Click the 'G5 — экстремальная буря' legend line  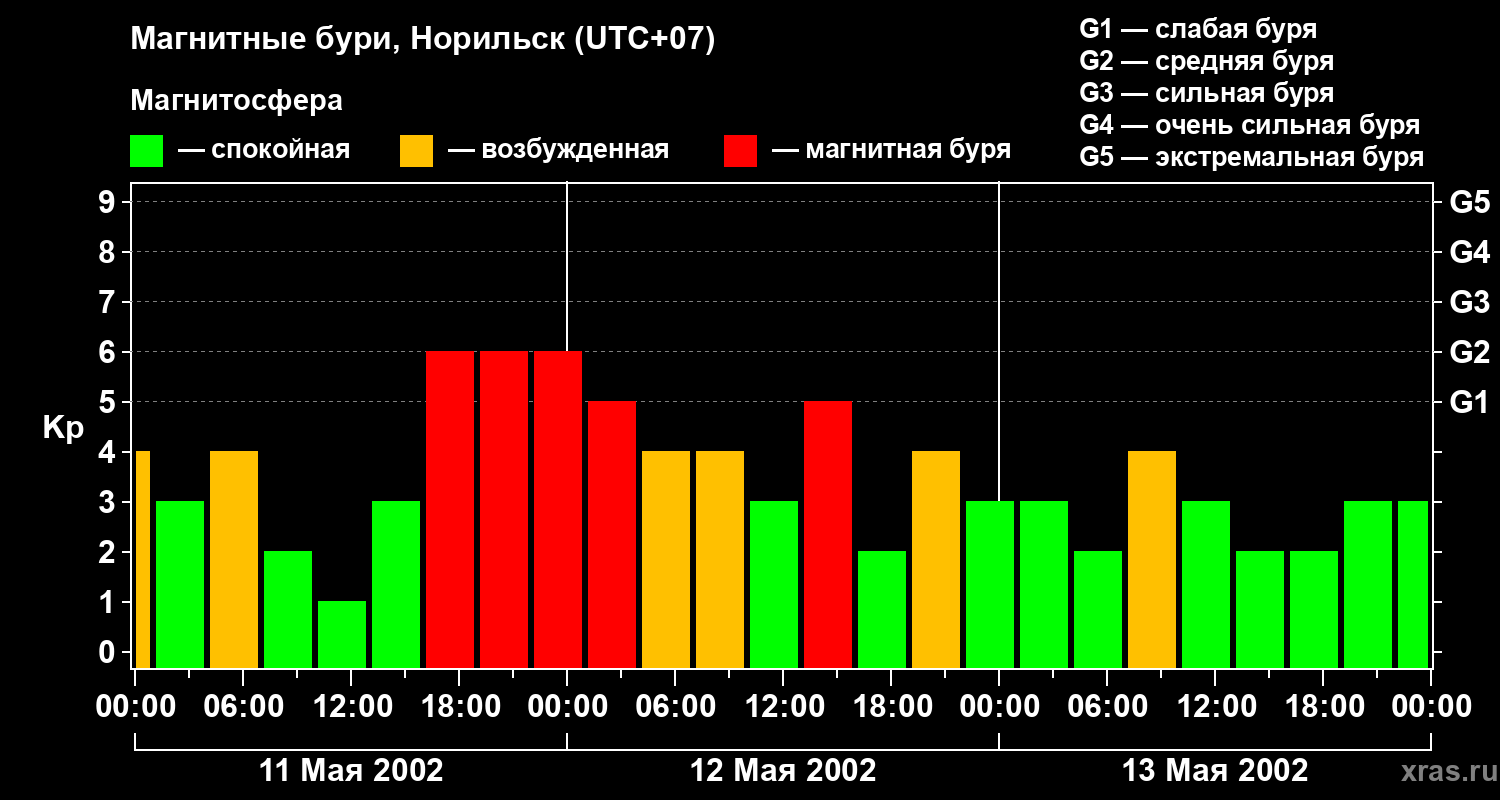(x=1252, y=157)
